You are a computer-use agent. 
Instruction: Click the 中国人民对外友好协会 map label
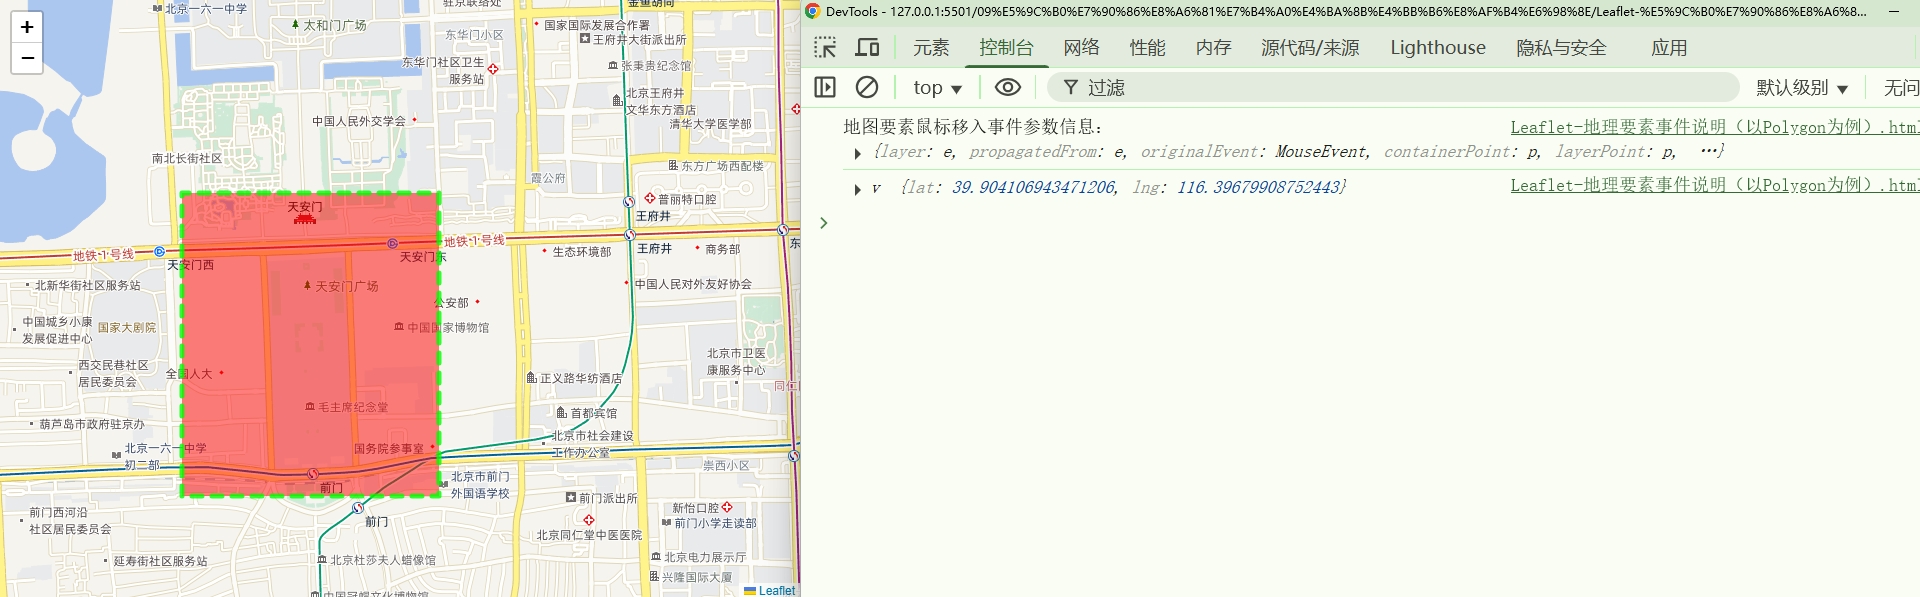693,284
